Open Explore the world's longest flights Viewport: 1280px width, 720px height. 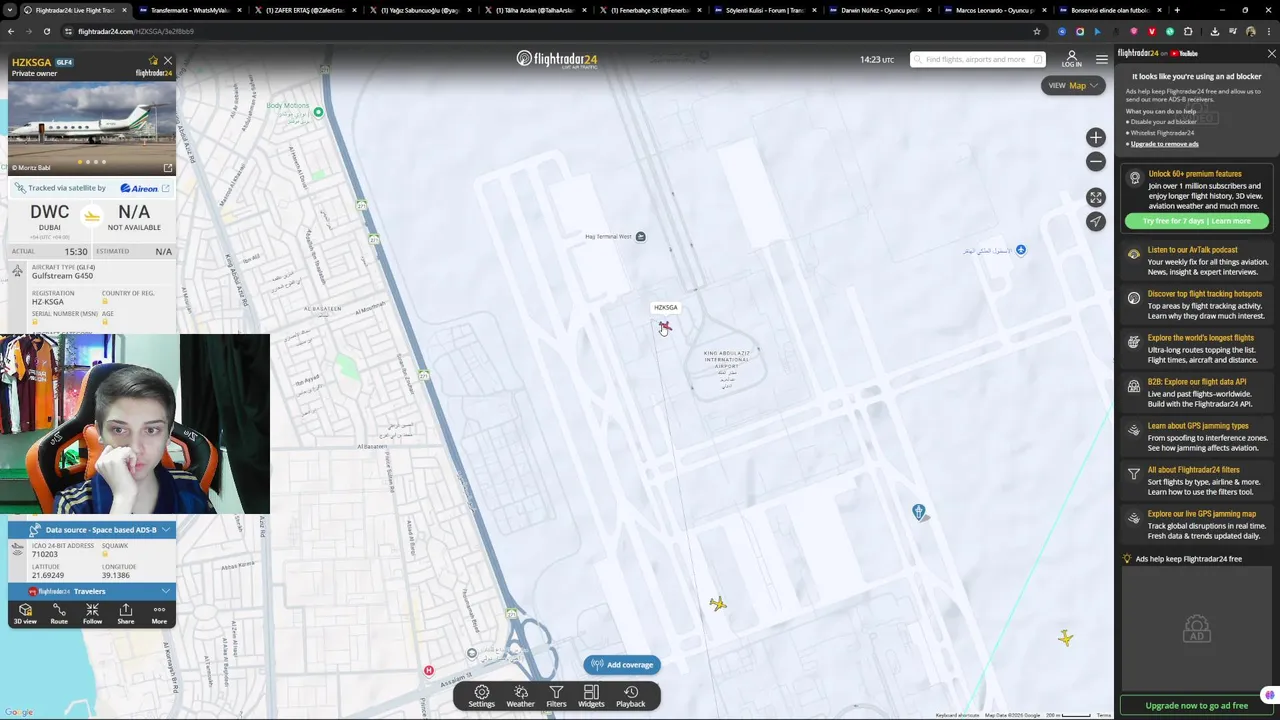[x=1197, y=349]
